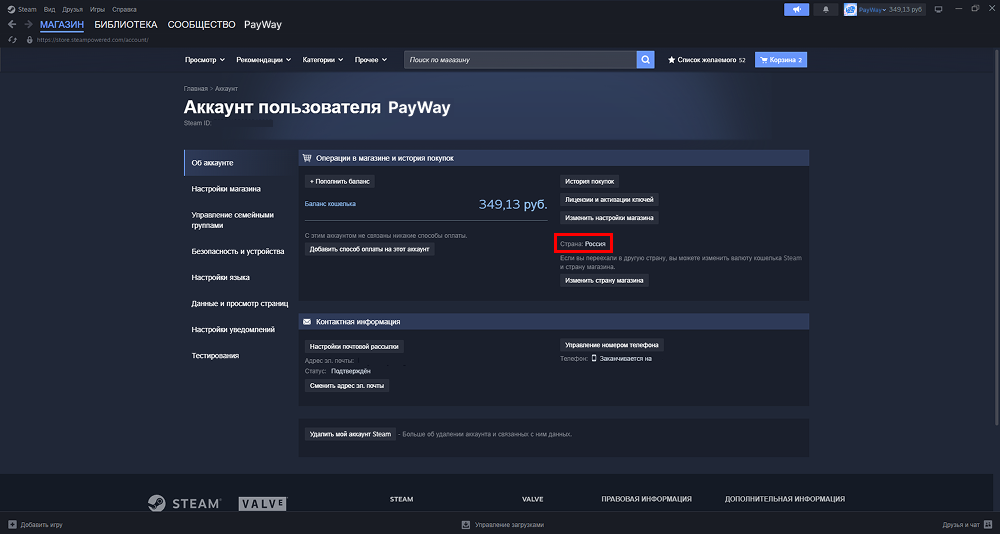The height and width of the screenshot is (534, 1000).
Task: Click the ПРАВОВАЯ ИНФОРМАЦИЯ footer heading
Action: point(646,499)
